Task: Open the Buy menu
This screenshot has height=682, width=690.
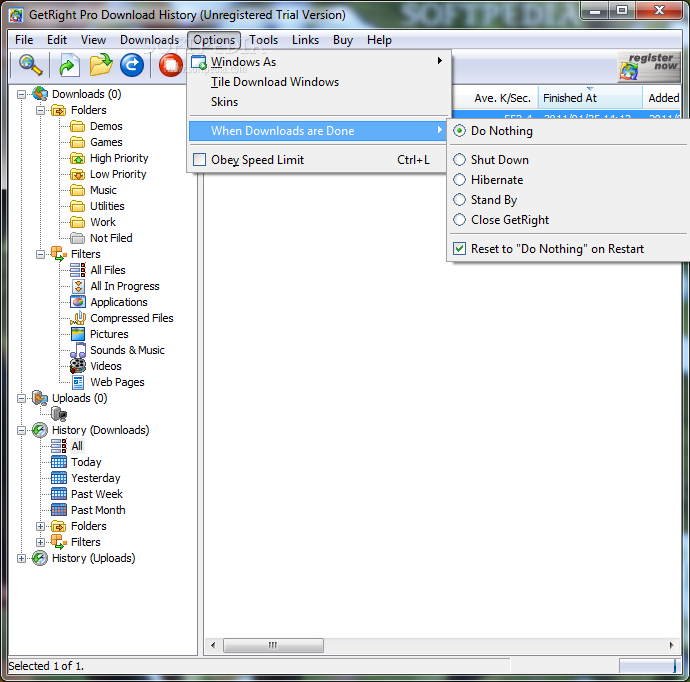Action: point(343,40)
